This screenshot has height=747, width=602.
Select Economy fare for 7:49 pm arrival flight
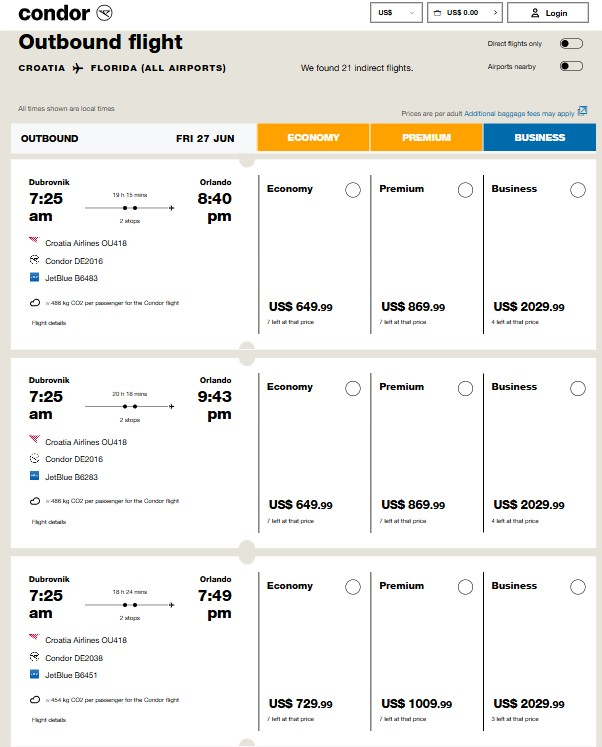pyautogui.click(x=353, y=587)
